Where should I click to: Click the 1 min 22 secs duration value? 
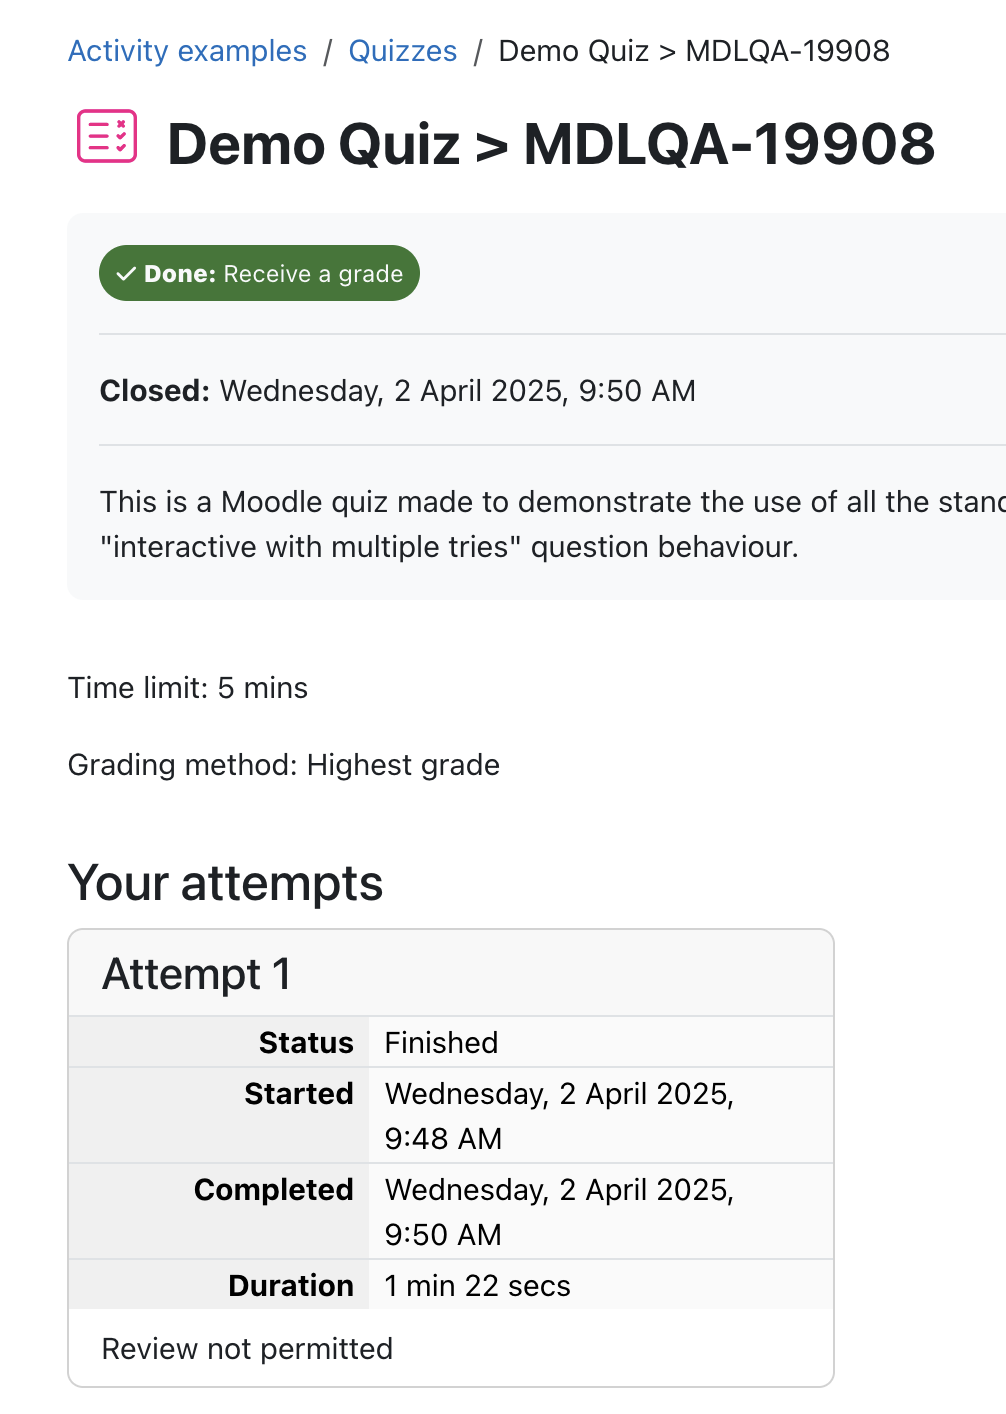coord(478,1286)
